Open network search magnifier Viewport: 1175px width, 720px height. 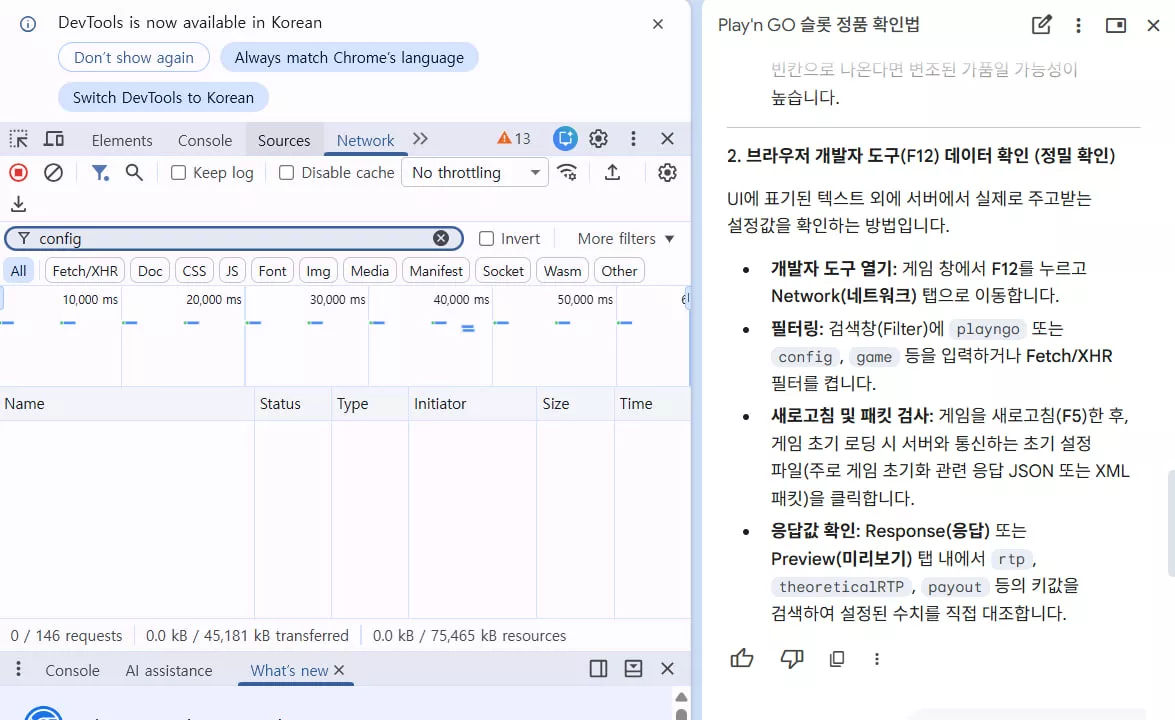tap(134, 173)
